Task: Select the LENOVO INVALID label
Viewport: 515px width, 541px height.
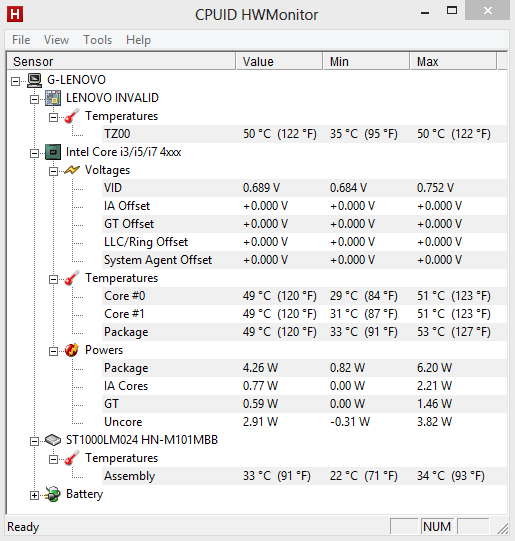Action: click(x=112, y=98)
